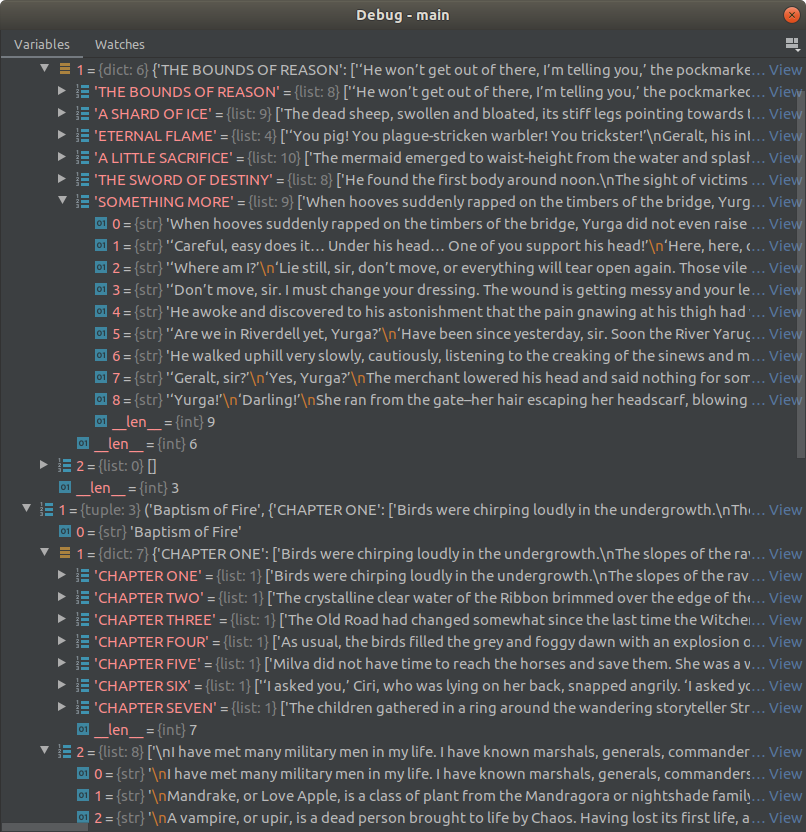This screenshot has width=806, height=832.
Task: Switch to the Variables tab
Action: click(x=42, y=44)
